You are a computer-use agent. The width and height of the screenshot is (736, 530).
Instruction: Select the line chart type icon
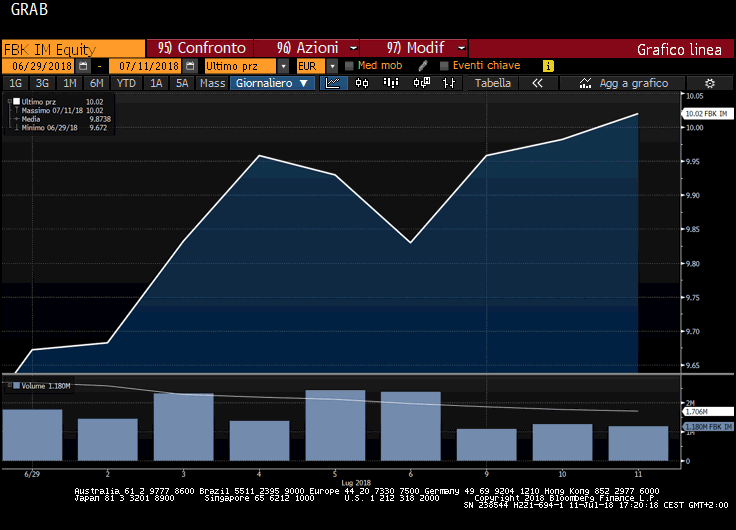333,83
